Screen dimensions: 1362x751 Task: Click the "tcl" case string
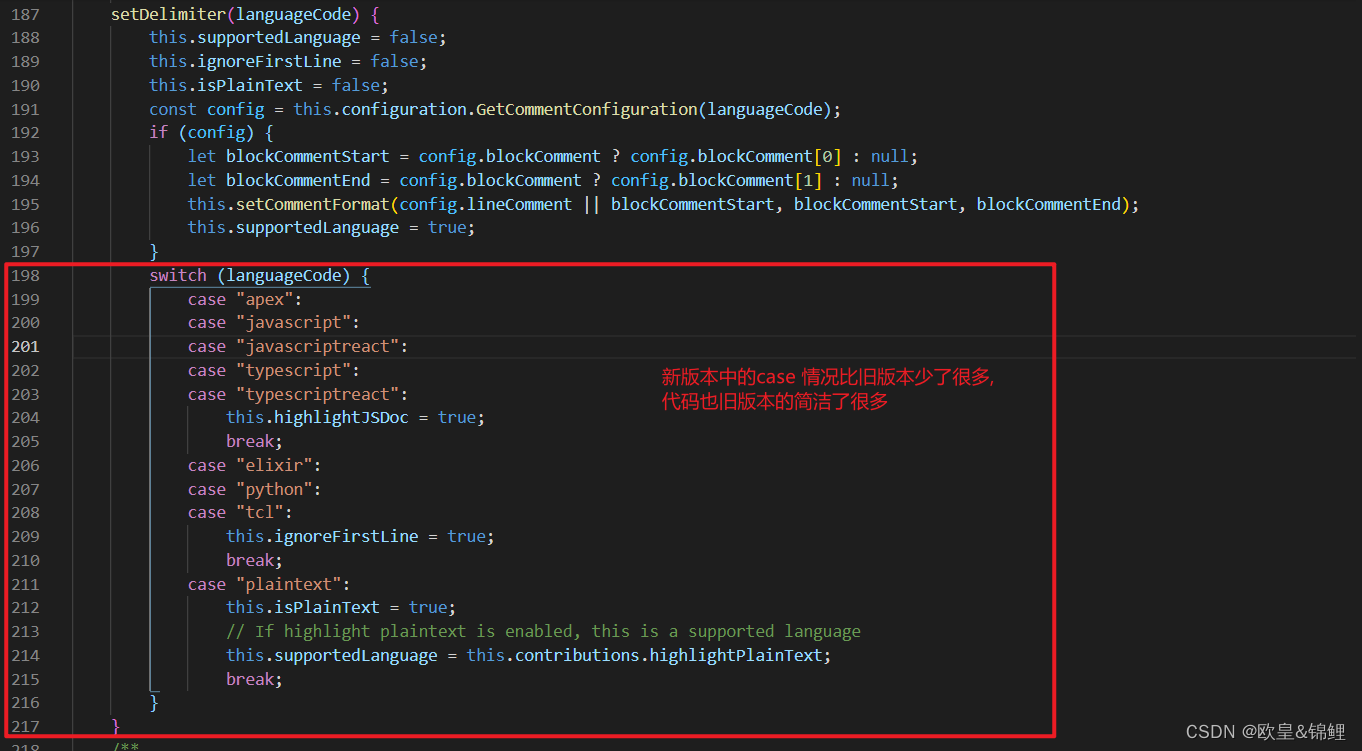pyautogui.click(x=259, y=513)
